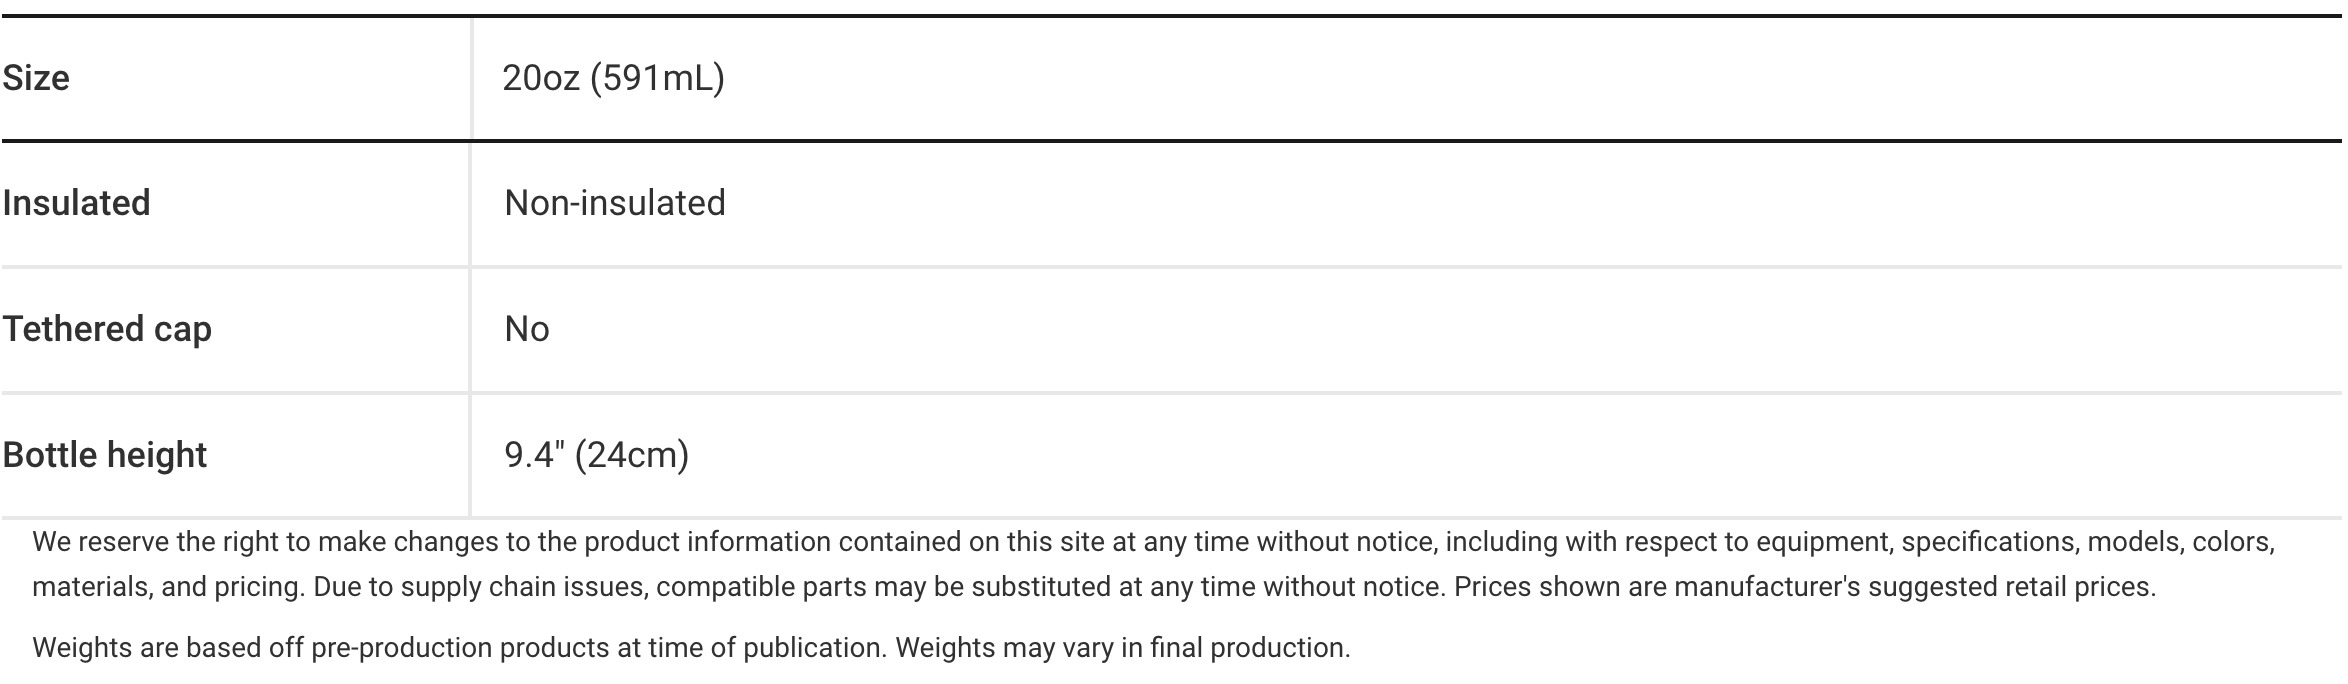2348x684 pixels.
Task: Click the "20oz (591mL)" size value
Action: [613, 78]
